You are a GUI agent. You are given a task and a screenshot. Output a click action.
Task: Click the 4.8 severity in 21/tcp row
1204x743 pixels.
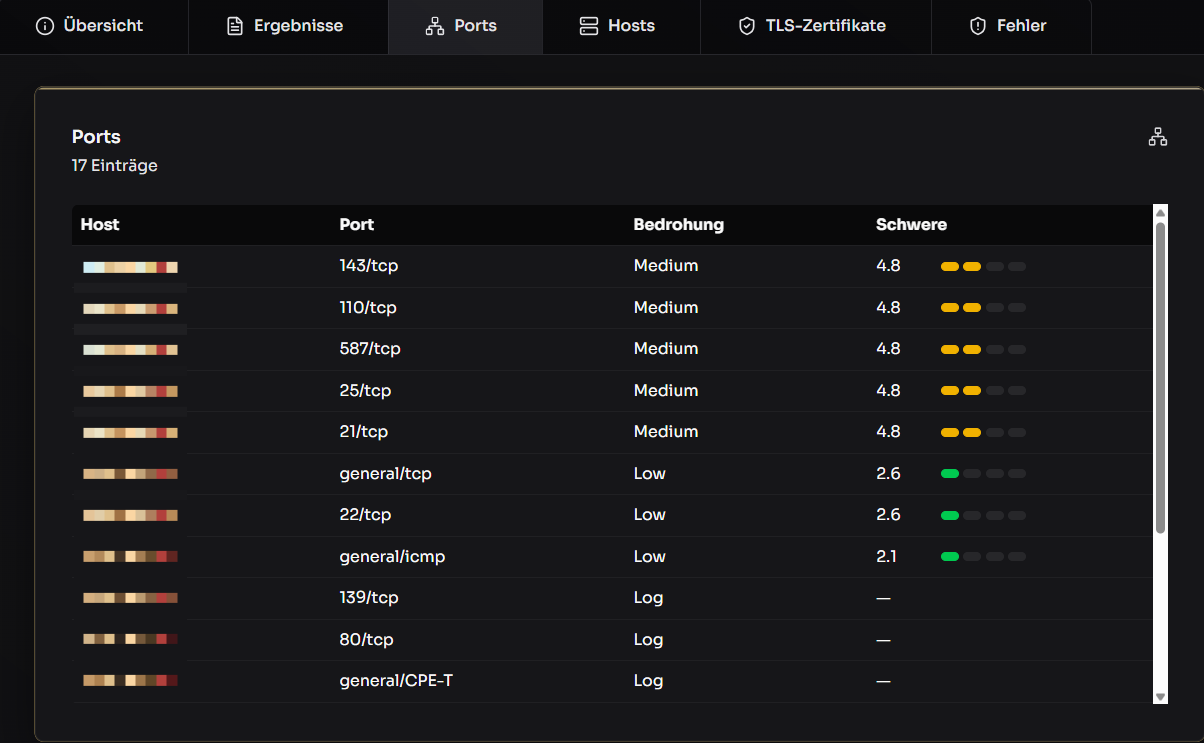(x=888, y=431)
